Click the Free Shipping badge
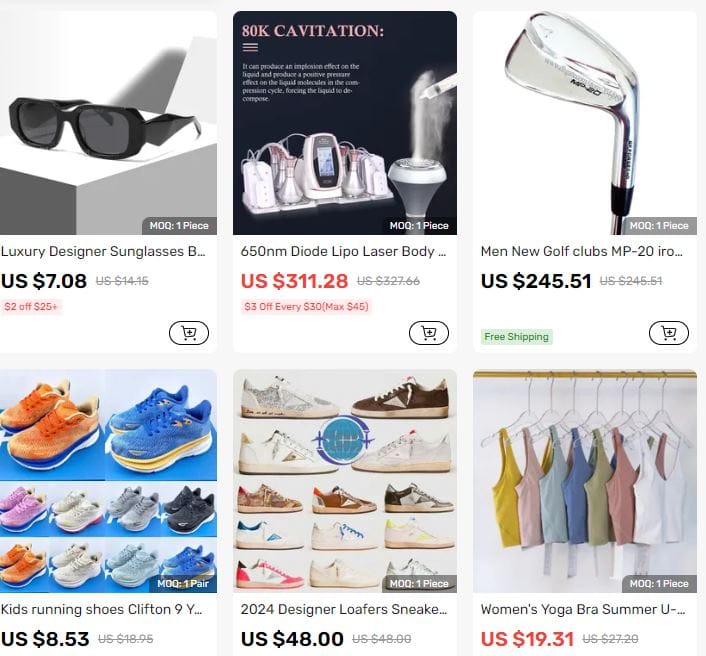This screenshot has width=706, height=656. tap(516, 337)
